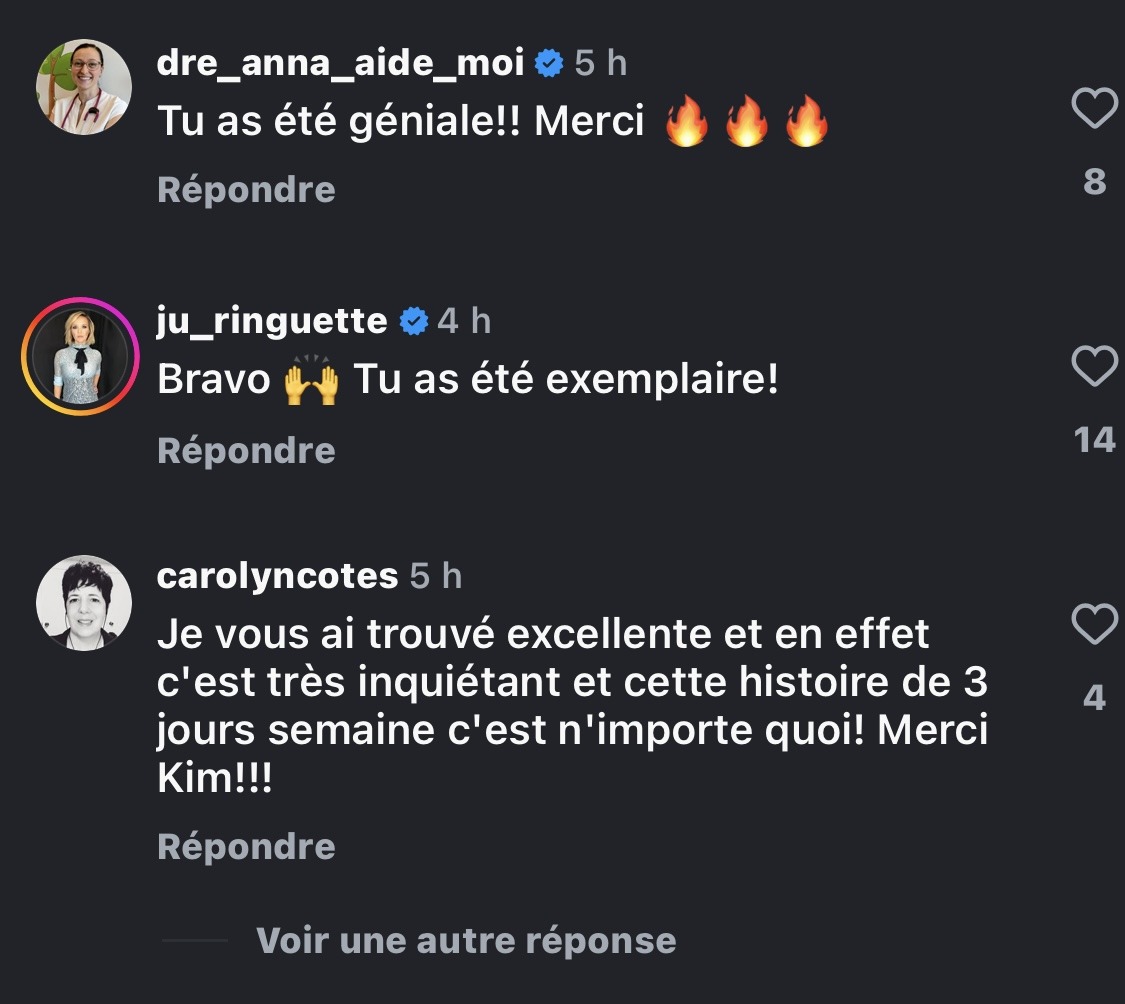Screen dimensions: 1125x1004
Task: Tap the ju_ringuette username
Action: click(x=272, y=321)
